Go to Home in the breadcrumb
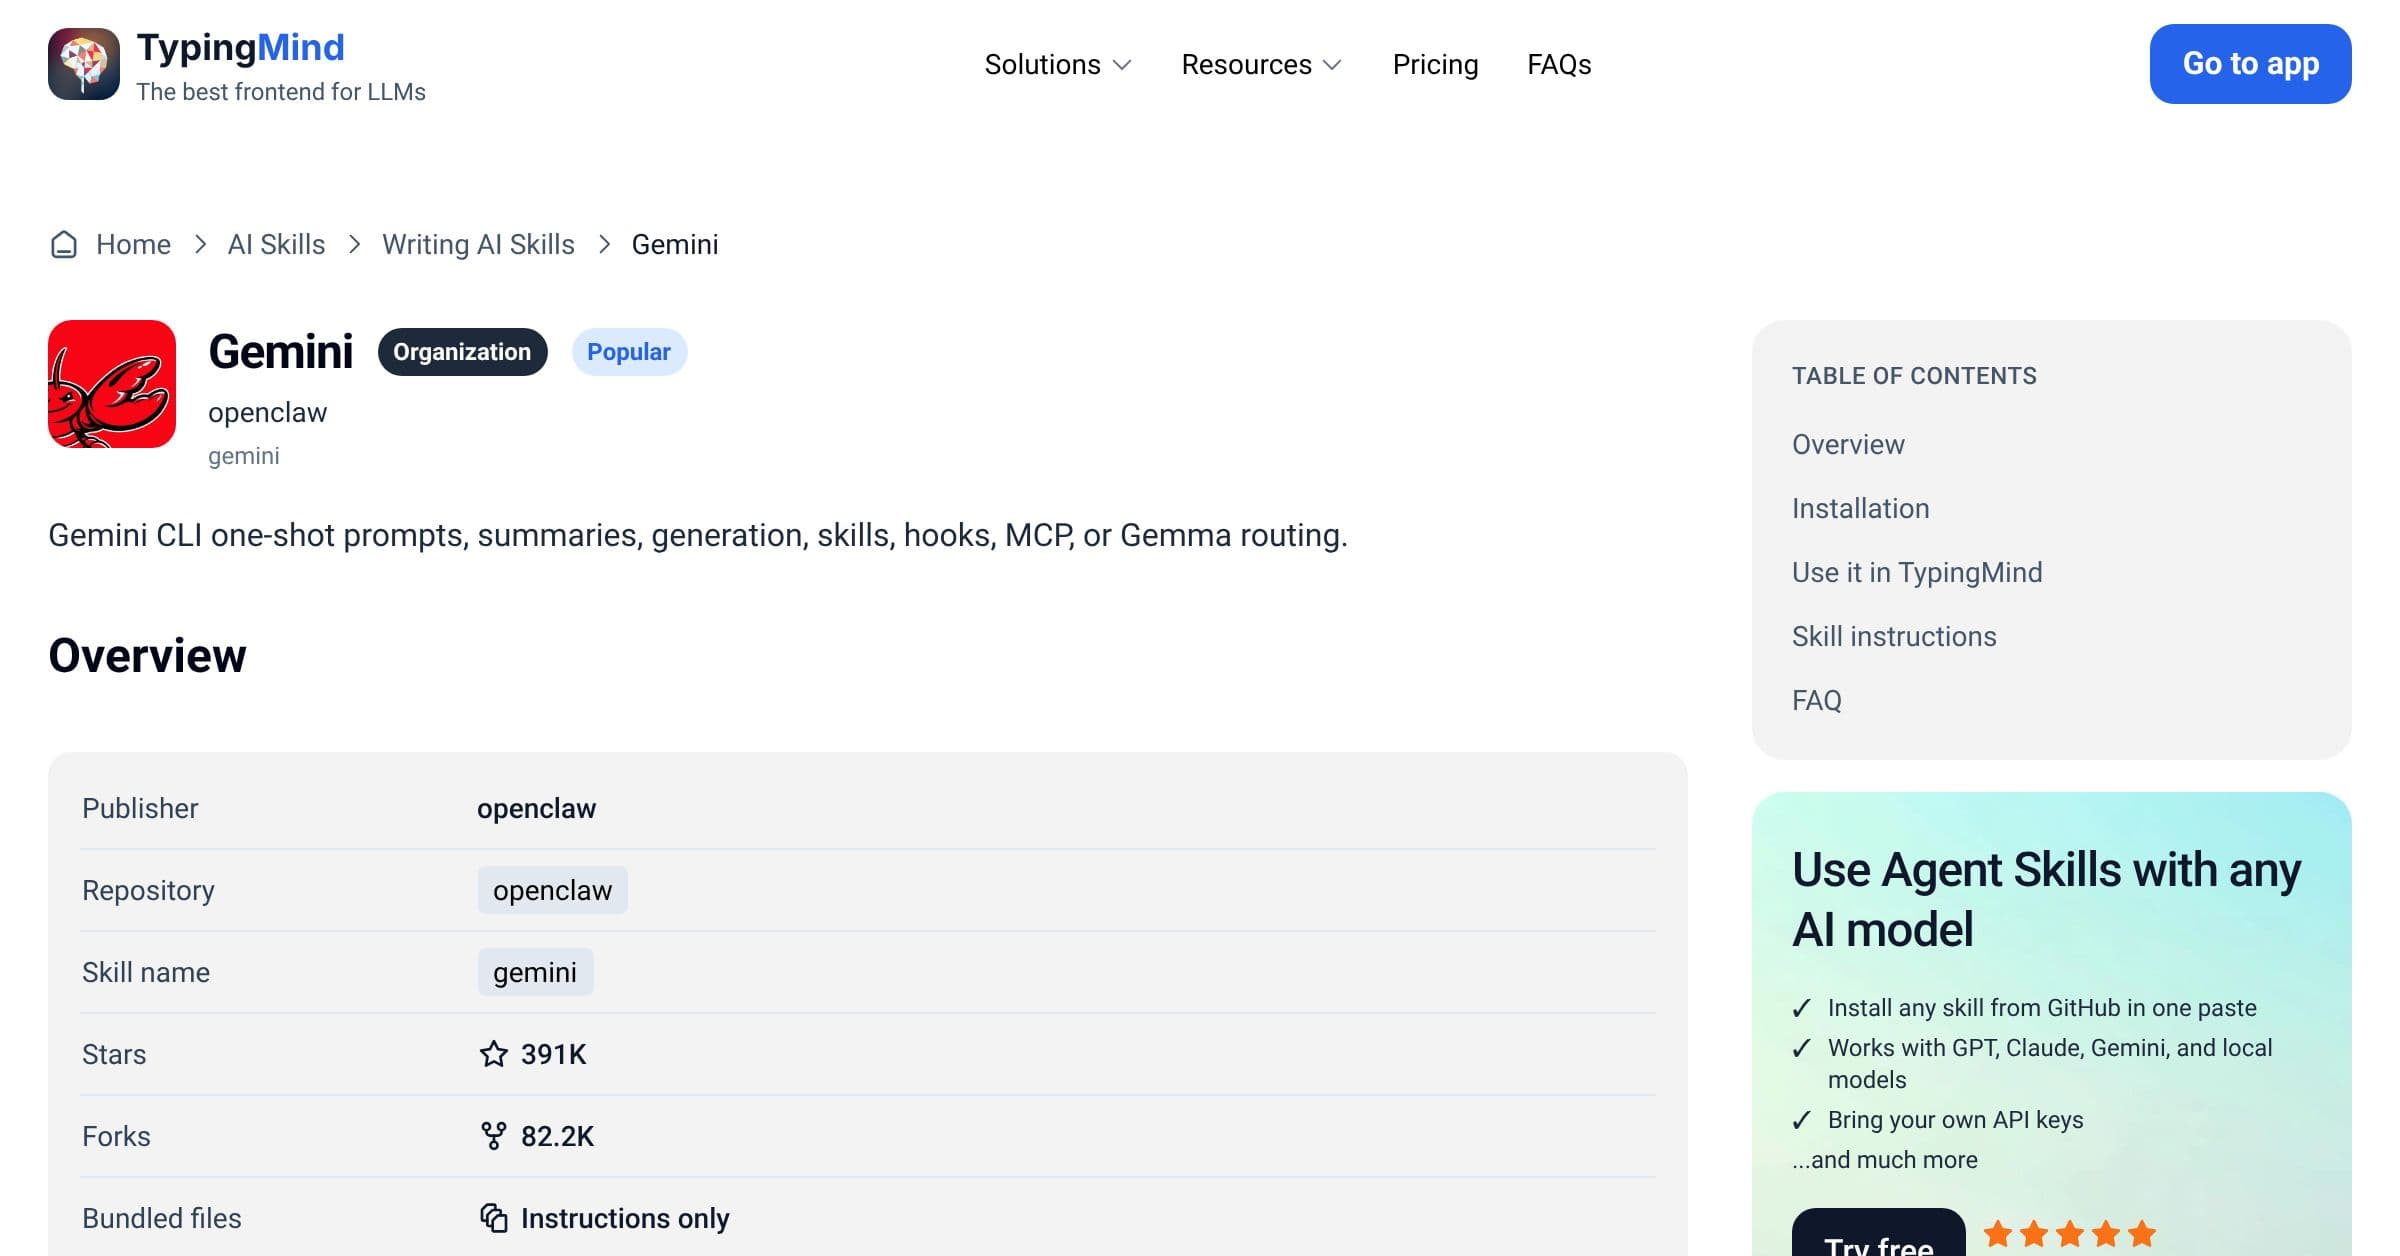Screen dimensions: 2400x1256 tap(133, 244)
